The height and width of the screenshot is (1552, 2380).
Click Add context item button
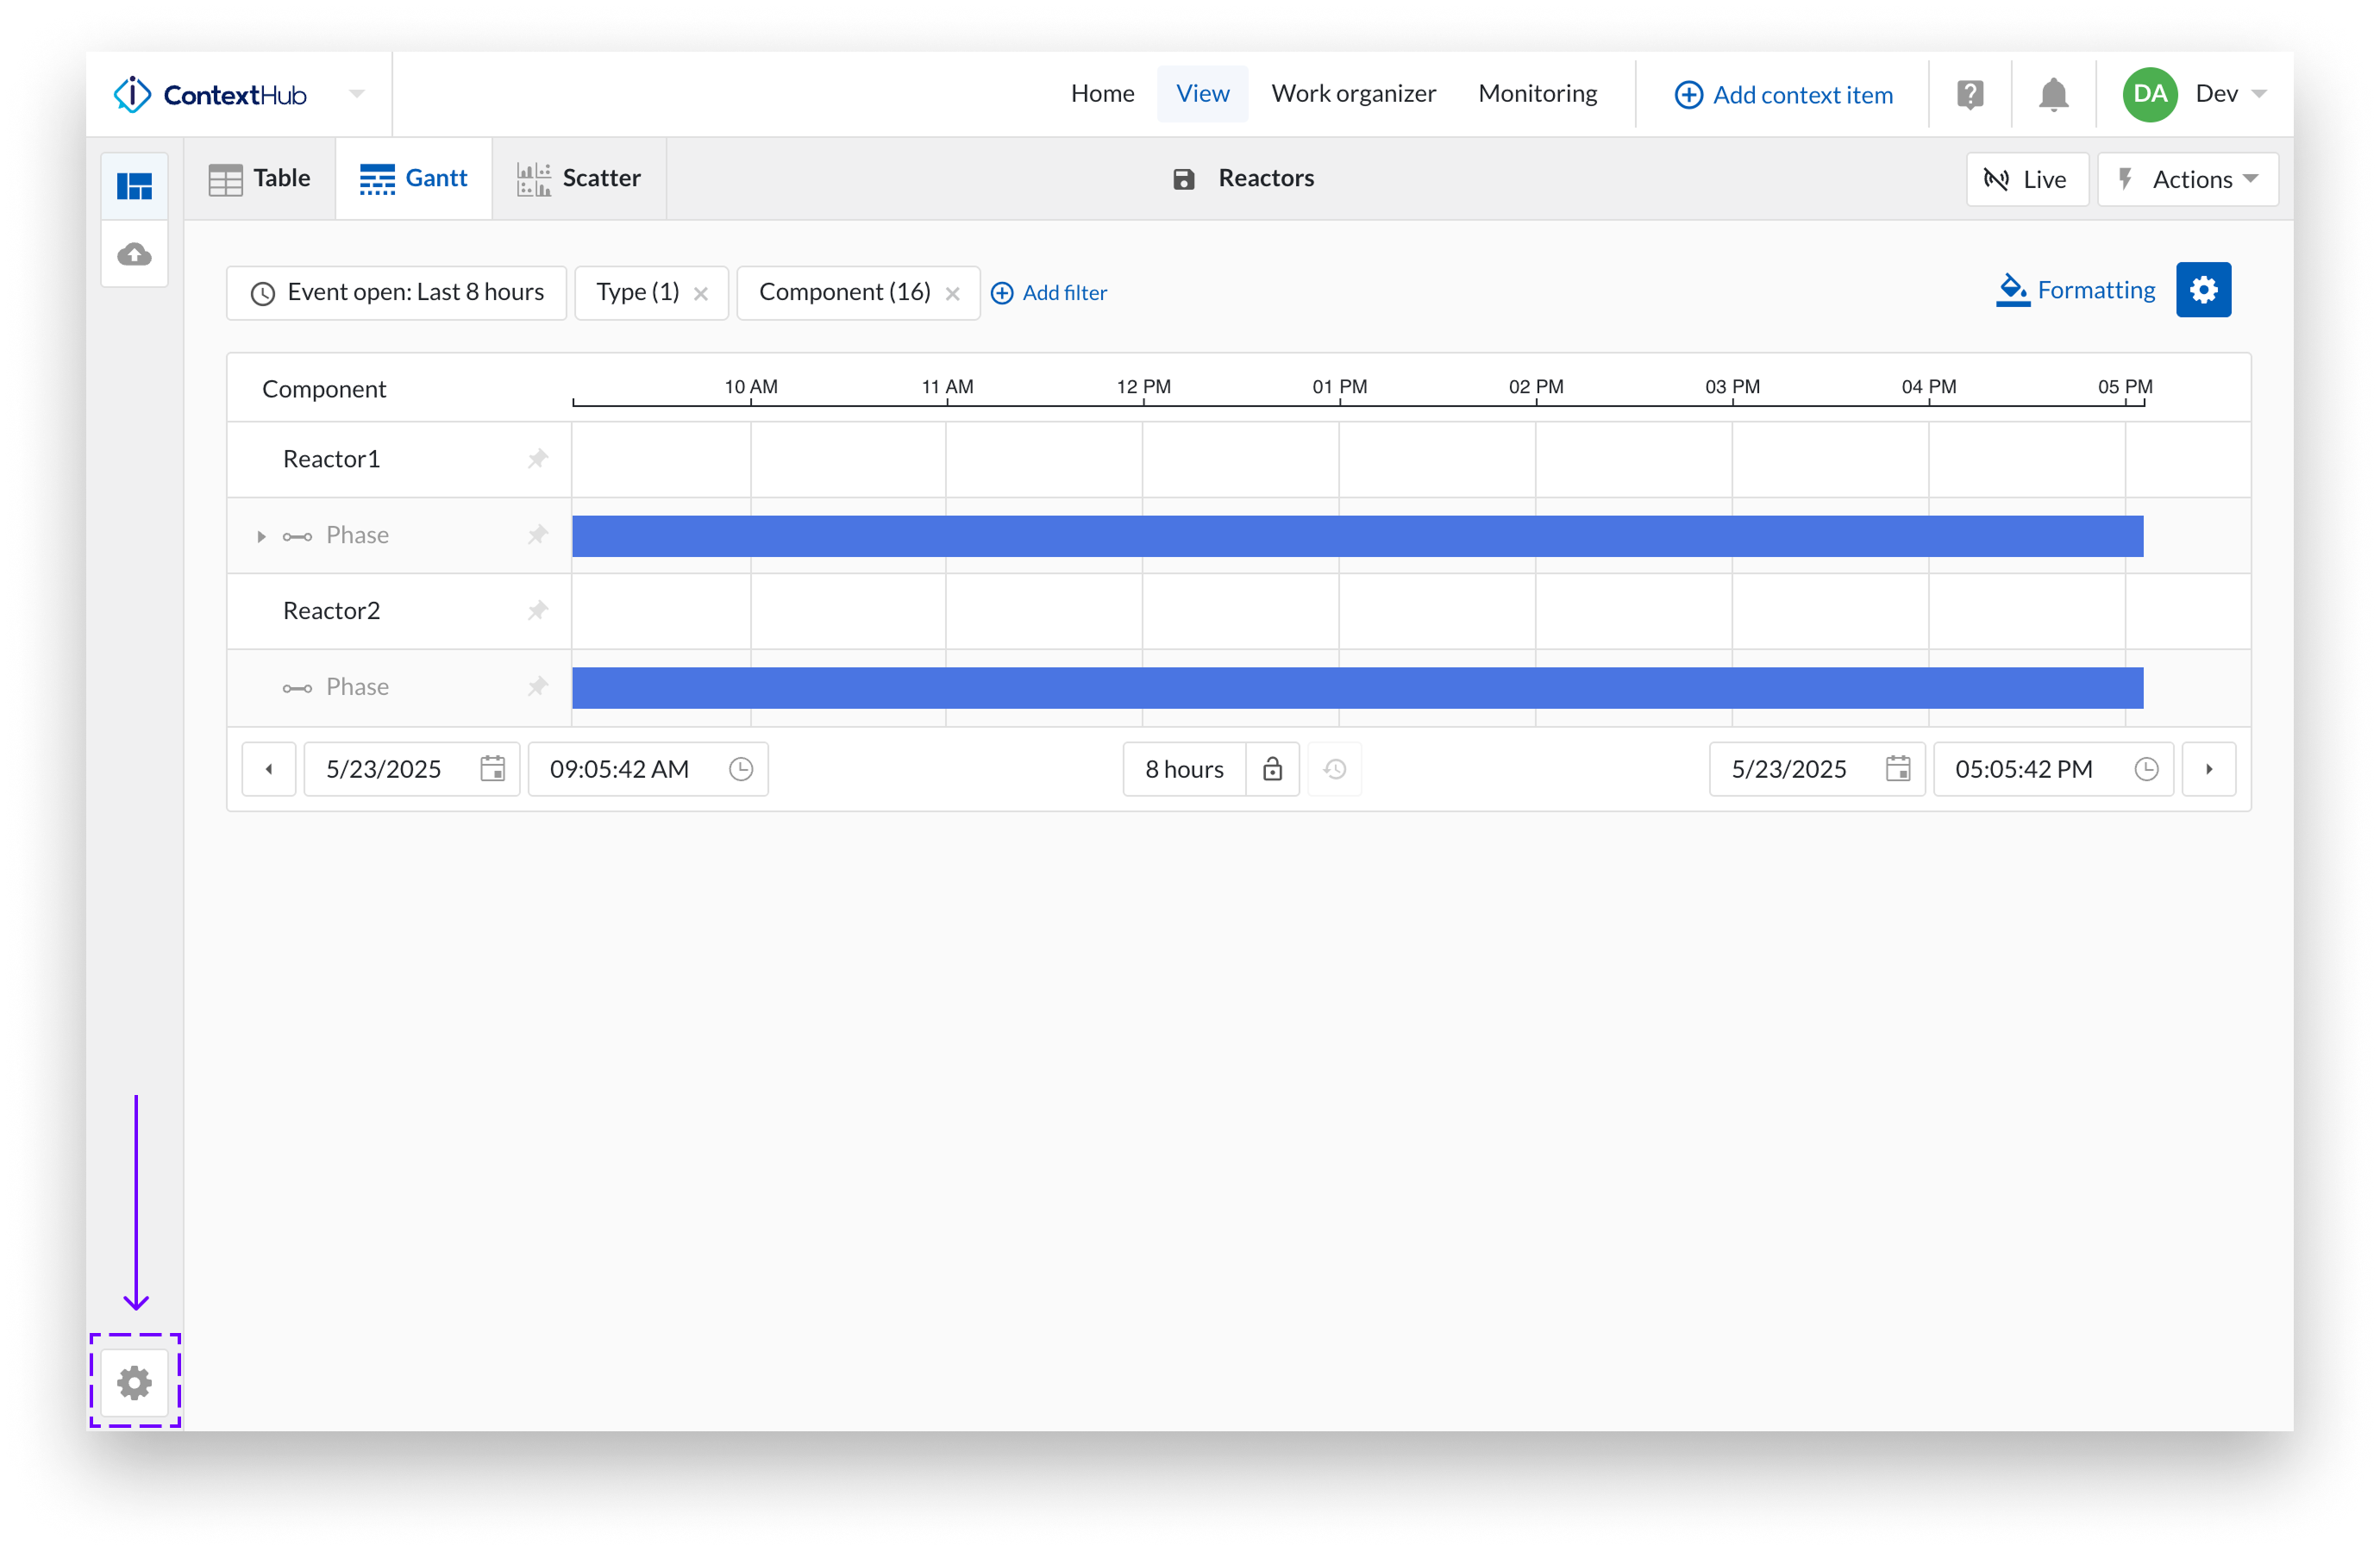[1783, 95]
